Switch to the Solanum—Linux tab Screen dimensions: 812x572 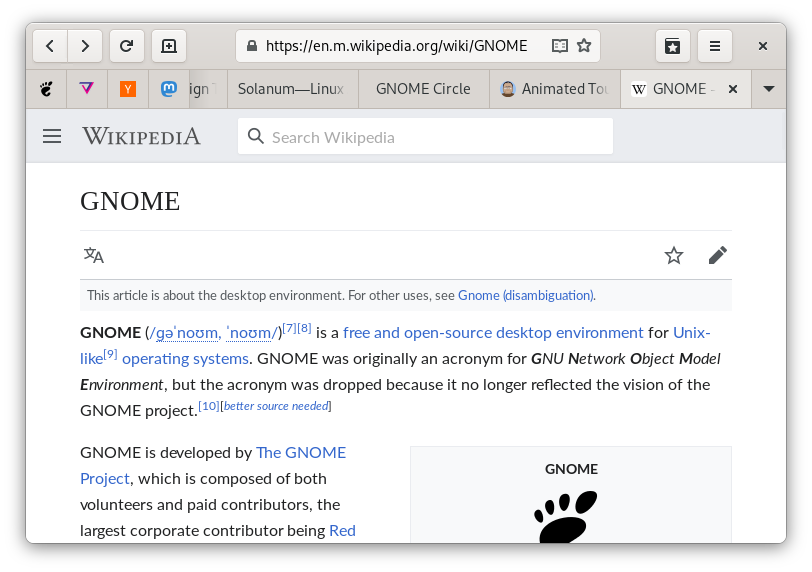click(x=293, y=89)
